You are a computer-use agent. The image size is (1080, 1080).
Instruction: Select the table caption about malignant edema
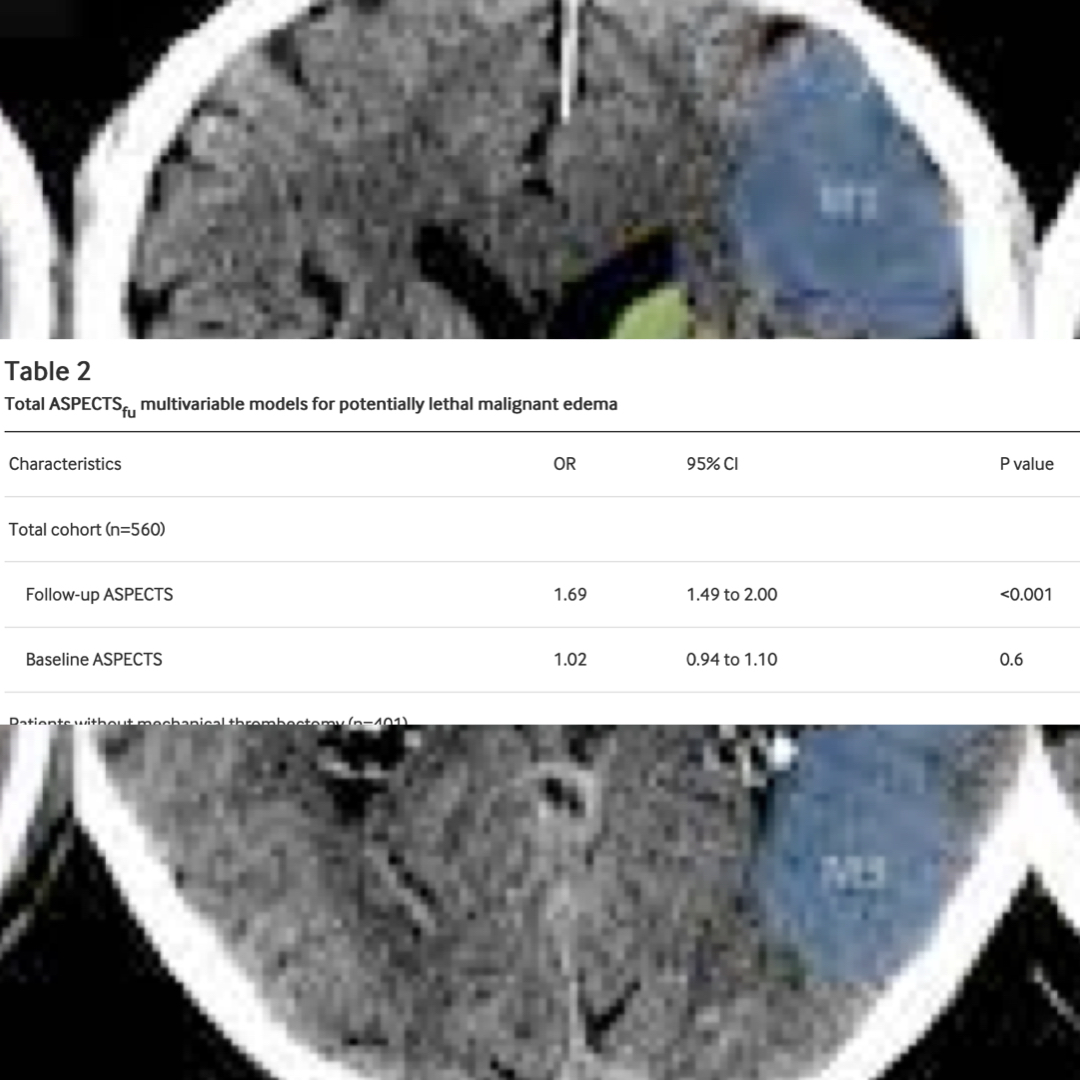coord(311,405)
